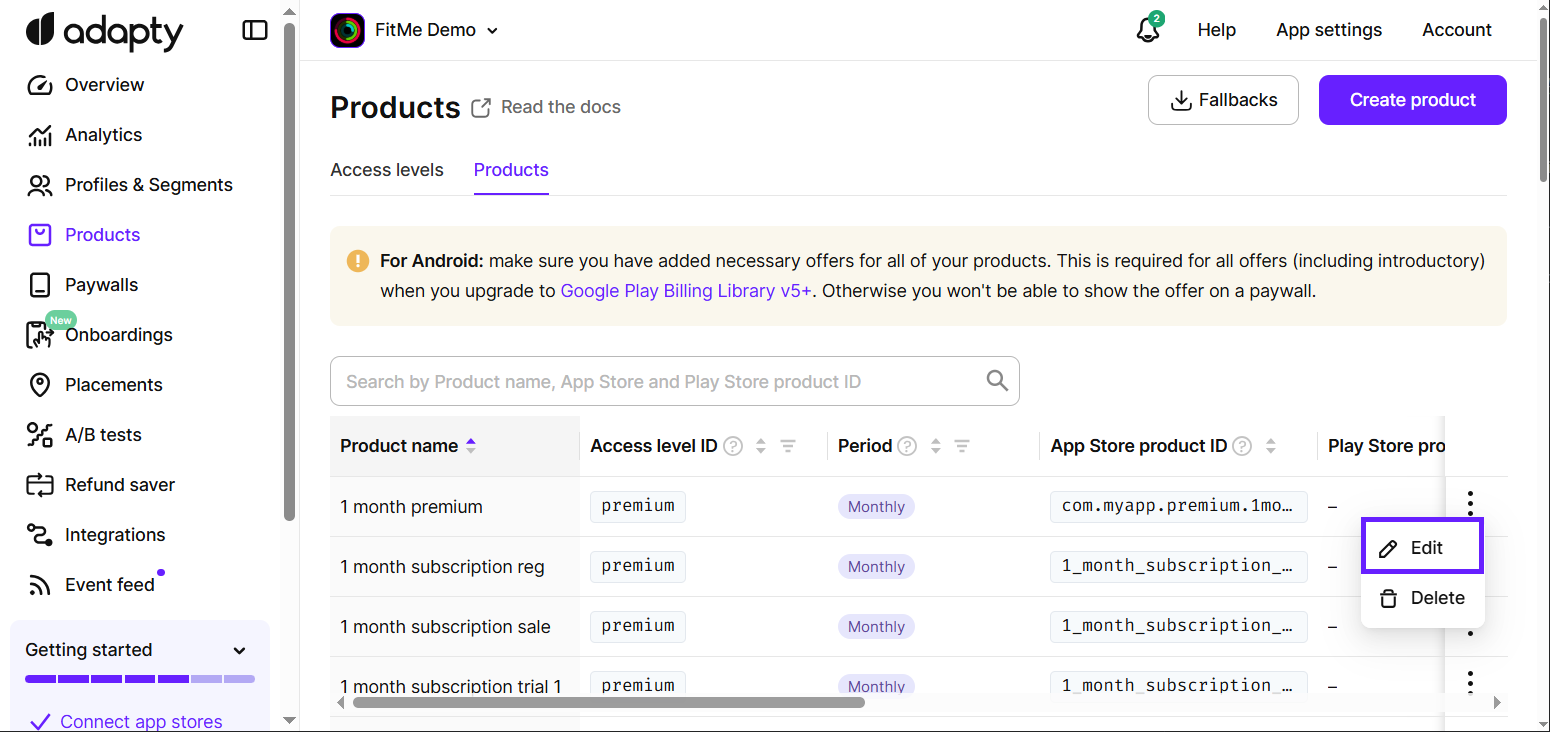Toggle the sidebar collapse icon
The width and height of the screenshot is (1550, 732).
click(255, 30)
